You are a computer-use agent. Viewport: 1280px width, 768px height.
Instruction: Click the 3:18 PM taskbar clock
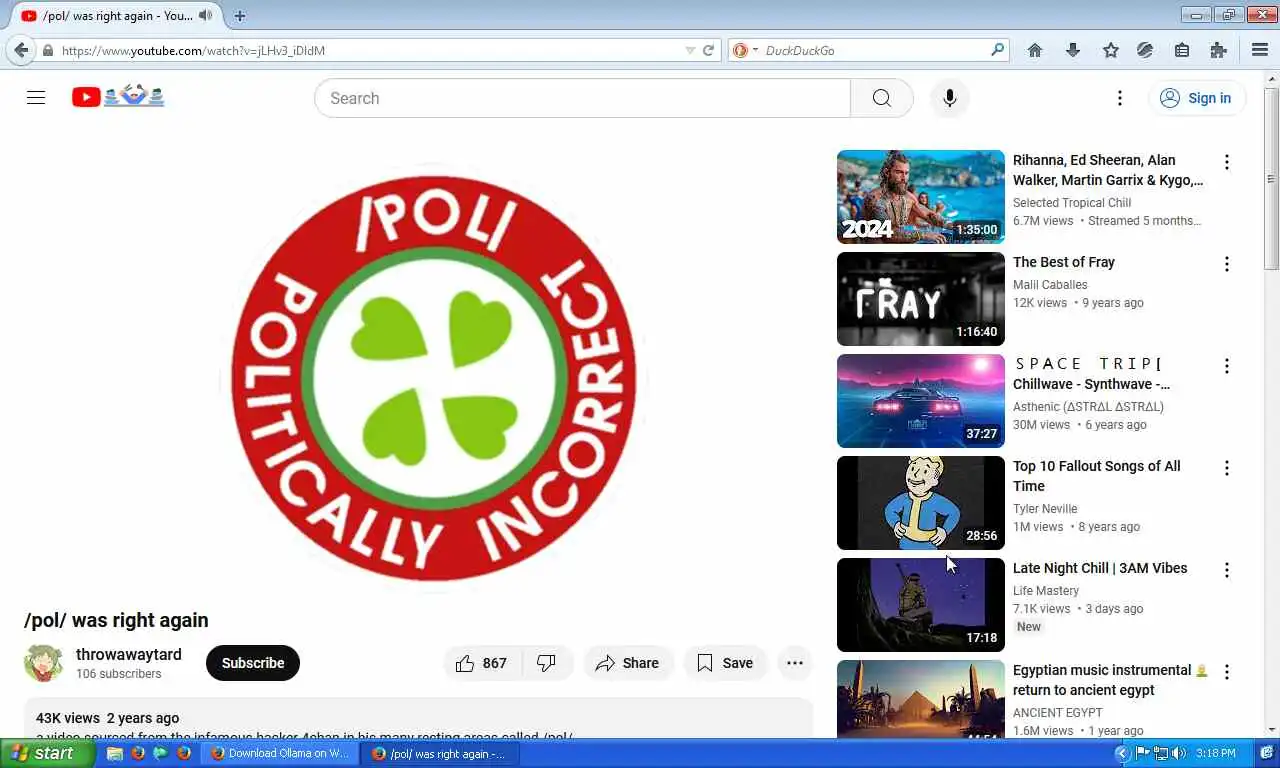(1215, 753)
